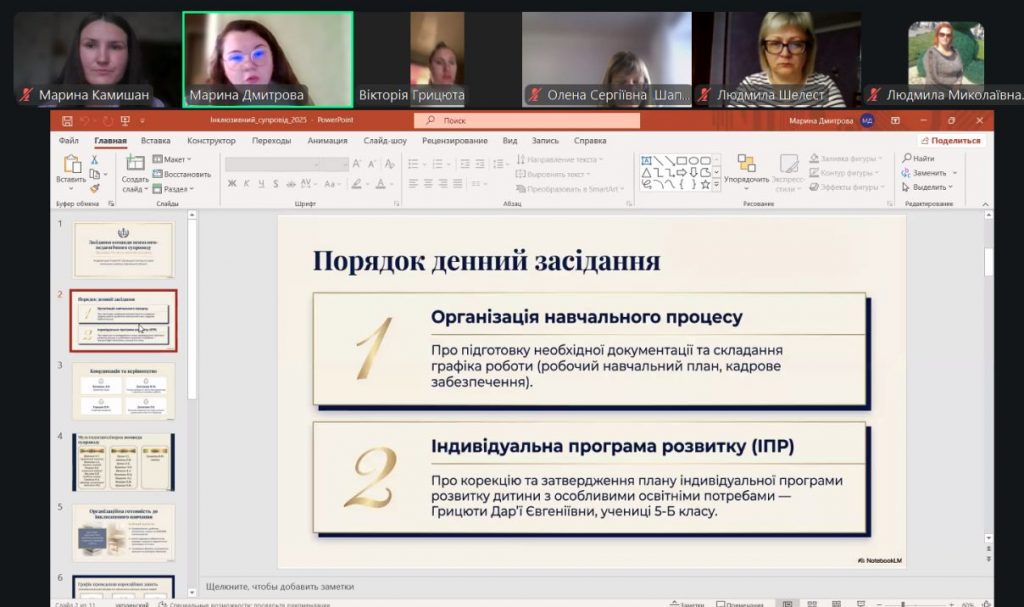Toggle the Comments (Примечания) pane in status bar
The image size is (1024, 607).
coord(740,603)
